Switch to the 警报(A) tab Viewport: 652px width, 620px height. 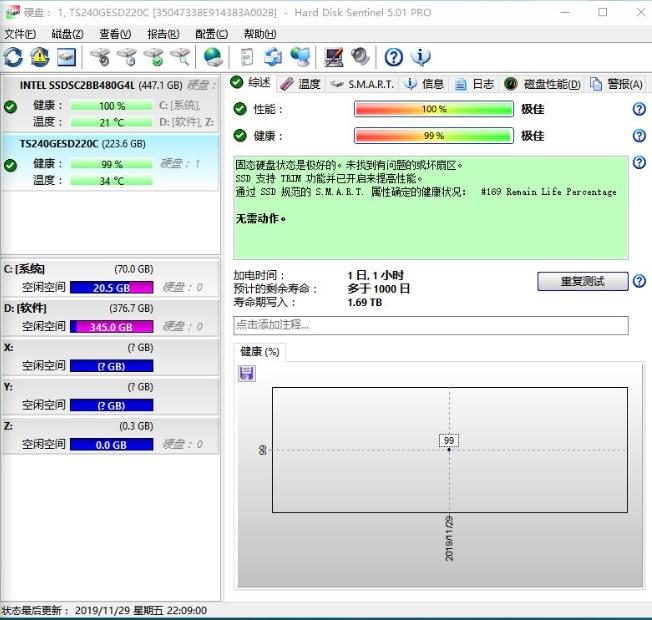coord(616,84)
